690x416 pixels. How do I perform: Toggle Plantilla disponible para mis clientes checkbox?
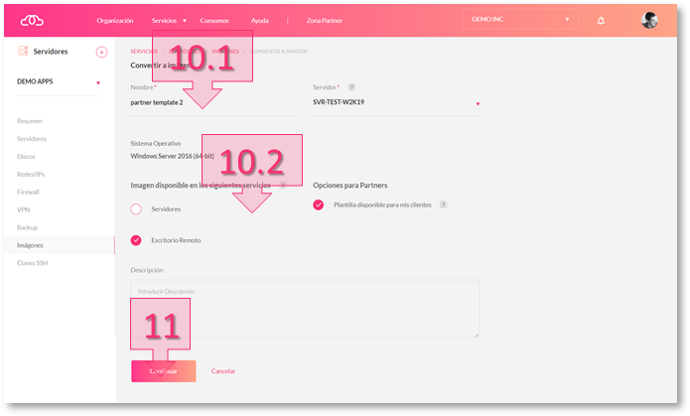pyautogui.click(x=319, y=204)
